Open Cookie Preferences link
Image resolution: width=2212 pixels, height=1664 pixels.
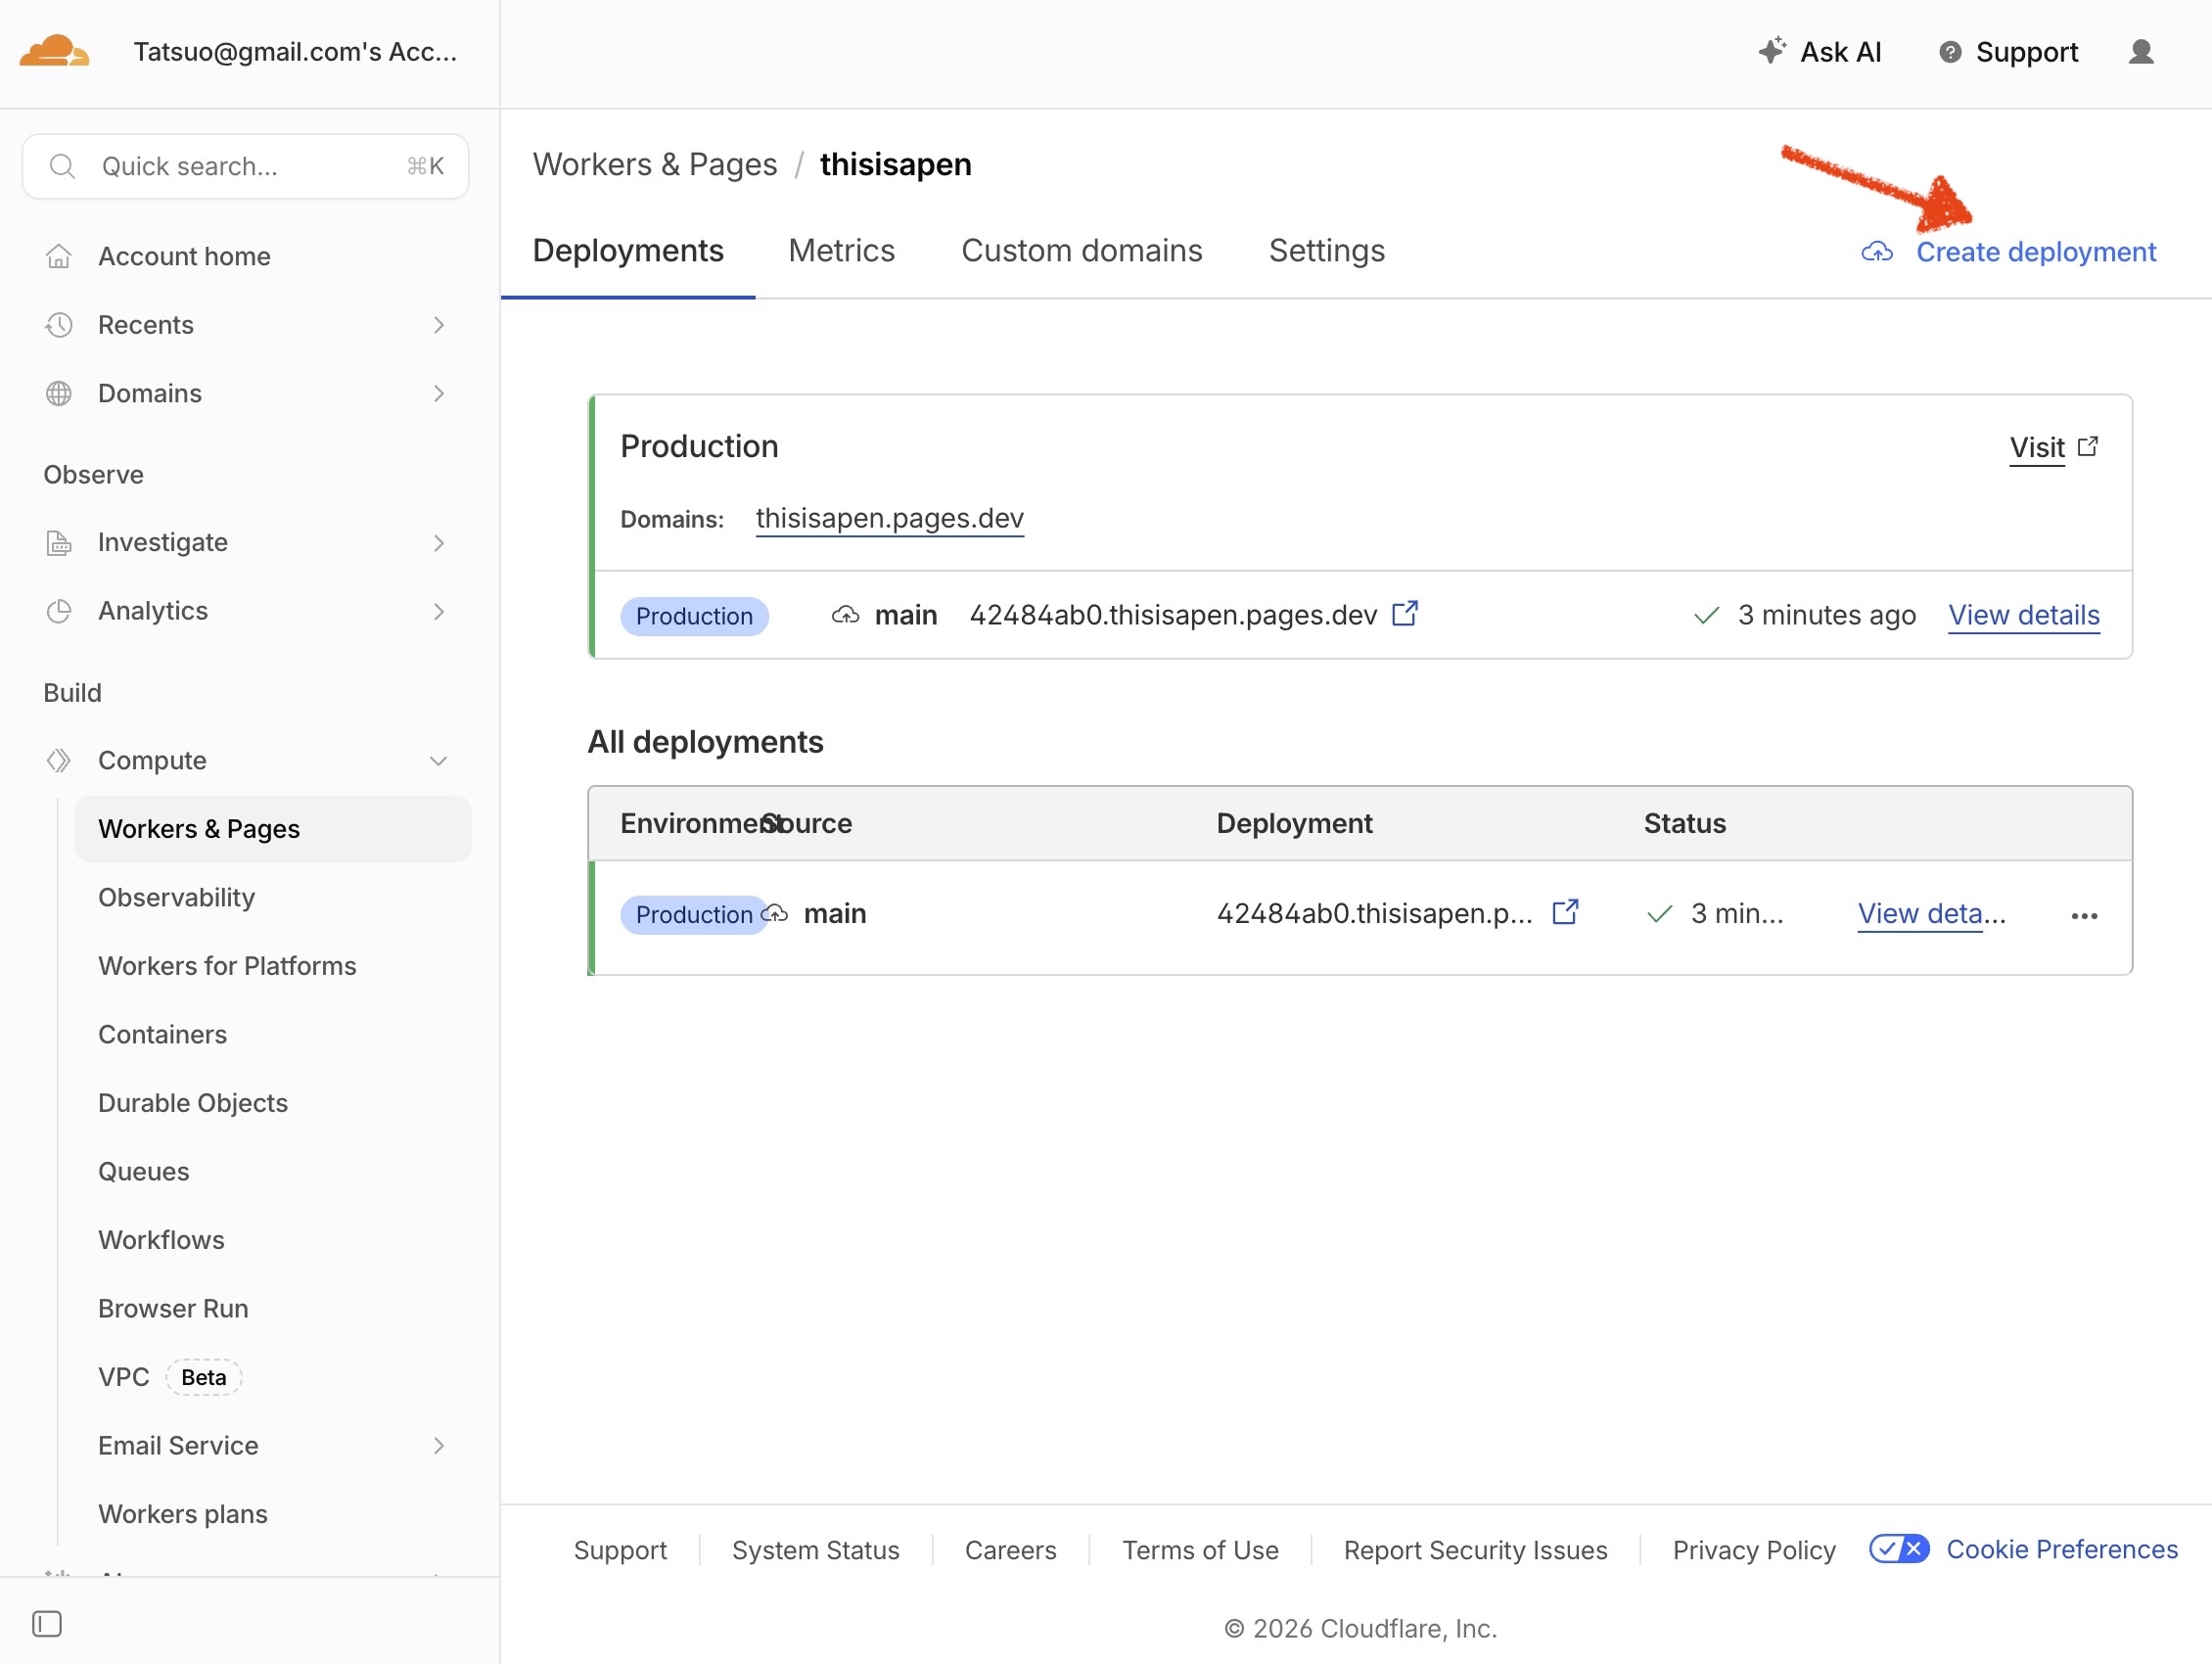click(x=2061, y=1549)
